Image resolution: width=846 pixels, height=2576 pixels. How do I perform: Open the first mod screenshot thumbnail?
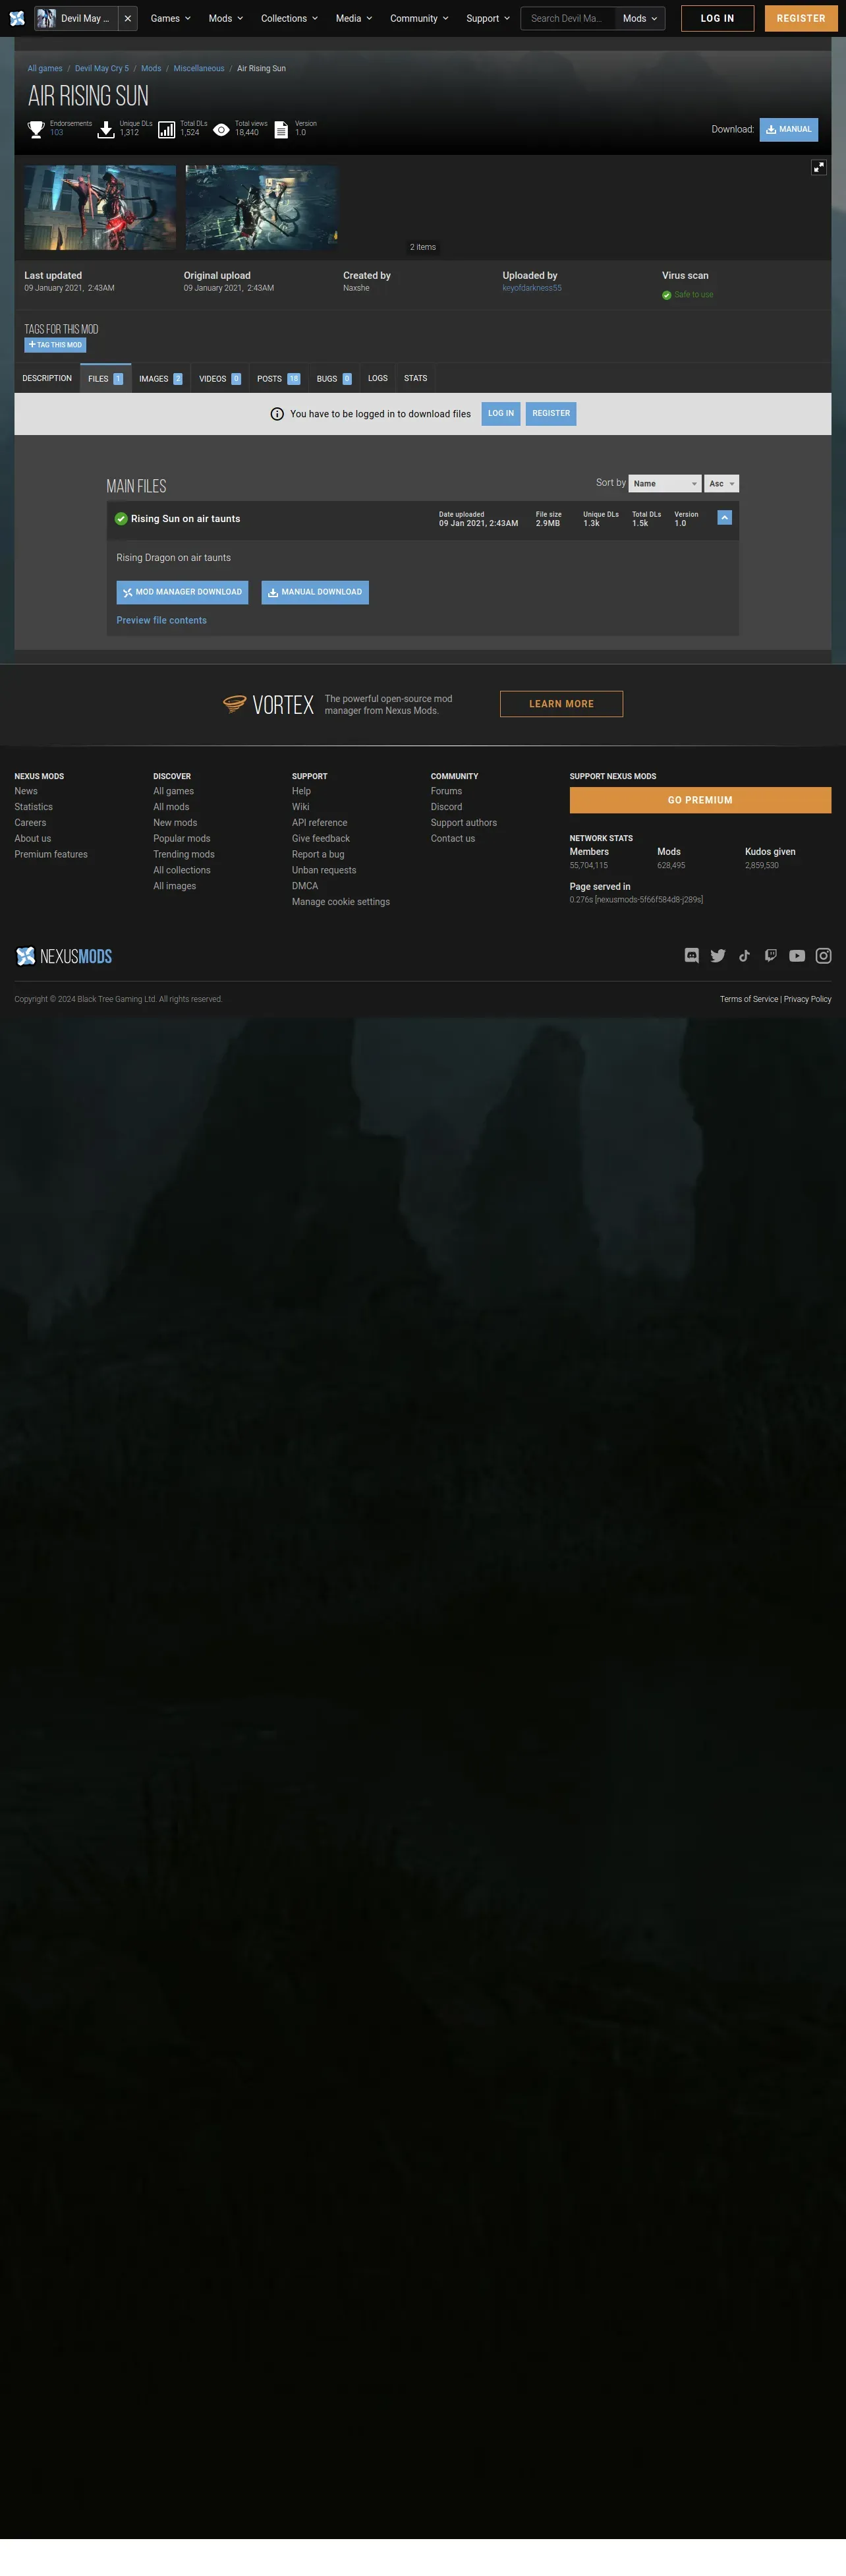[100, 207]
